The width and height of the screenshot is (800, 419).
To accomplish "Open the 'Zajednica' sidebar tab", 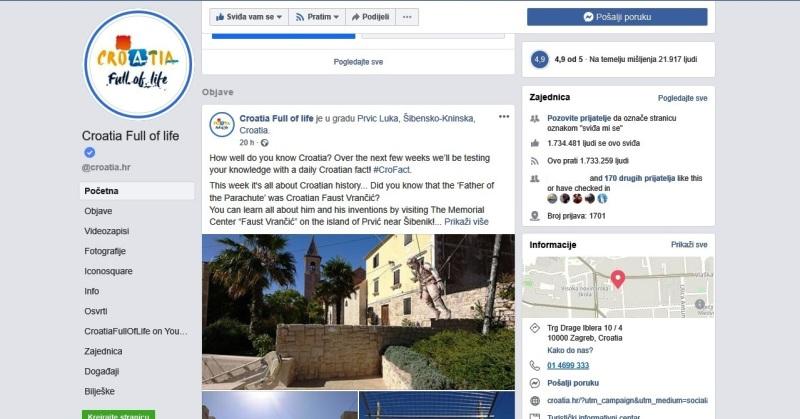I will coord(103,351).
